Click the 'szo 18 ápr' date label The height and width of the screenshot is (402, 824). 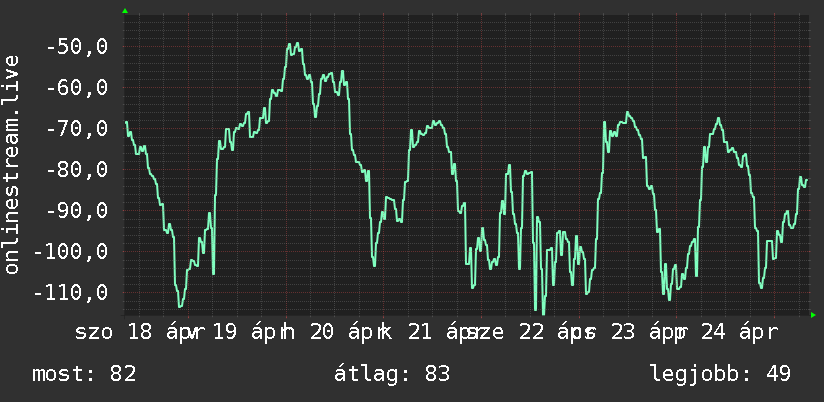[135, 333]
